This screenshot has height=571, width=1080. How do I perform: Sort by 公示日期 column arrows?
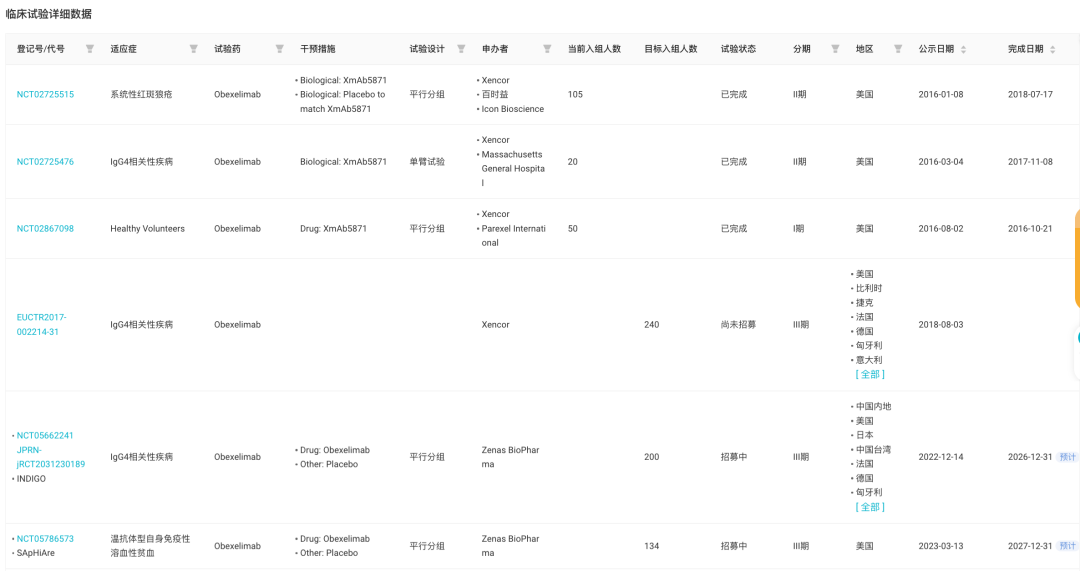[964, 50]
